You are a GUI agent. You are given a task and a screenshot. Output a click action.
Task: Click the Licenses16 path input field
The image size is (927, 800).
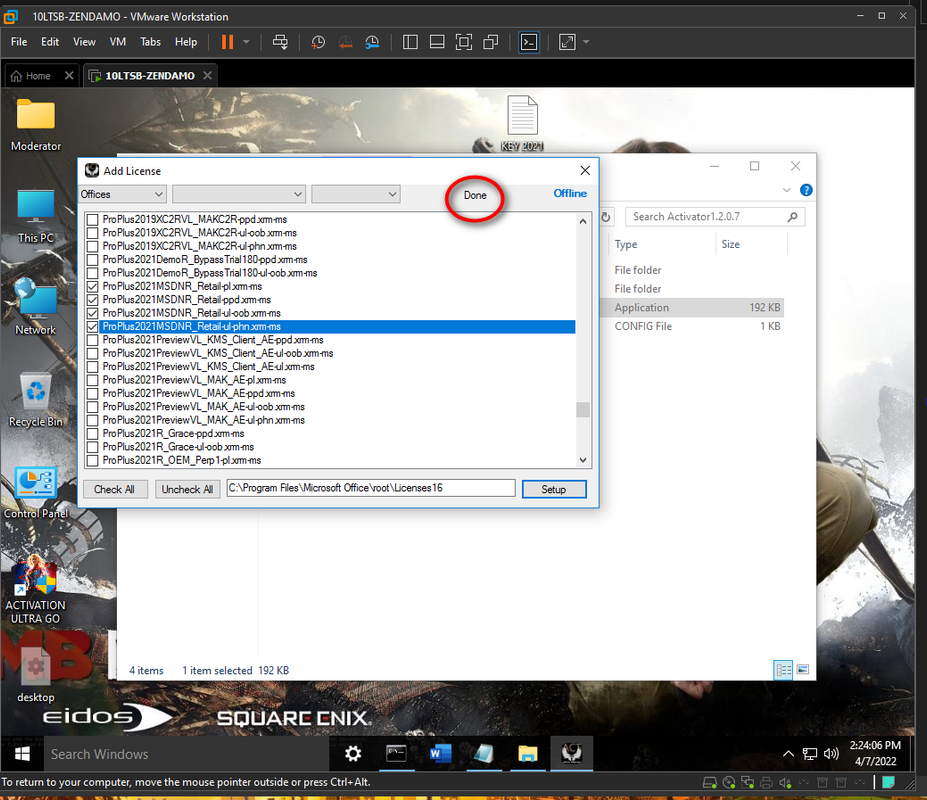point(371,488)
